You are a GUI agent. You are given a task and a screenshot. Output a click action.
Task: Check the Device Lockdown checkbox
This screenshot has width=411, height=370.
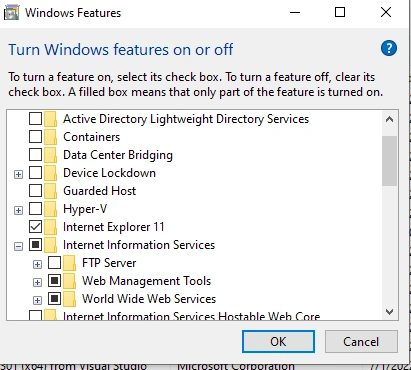tap(35, 173)
